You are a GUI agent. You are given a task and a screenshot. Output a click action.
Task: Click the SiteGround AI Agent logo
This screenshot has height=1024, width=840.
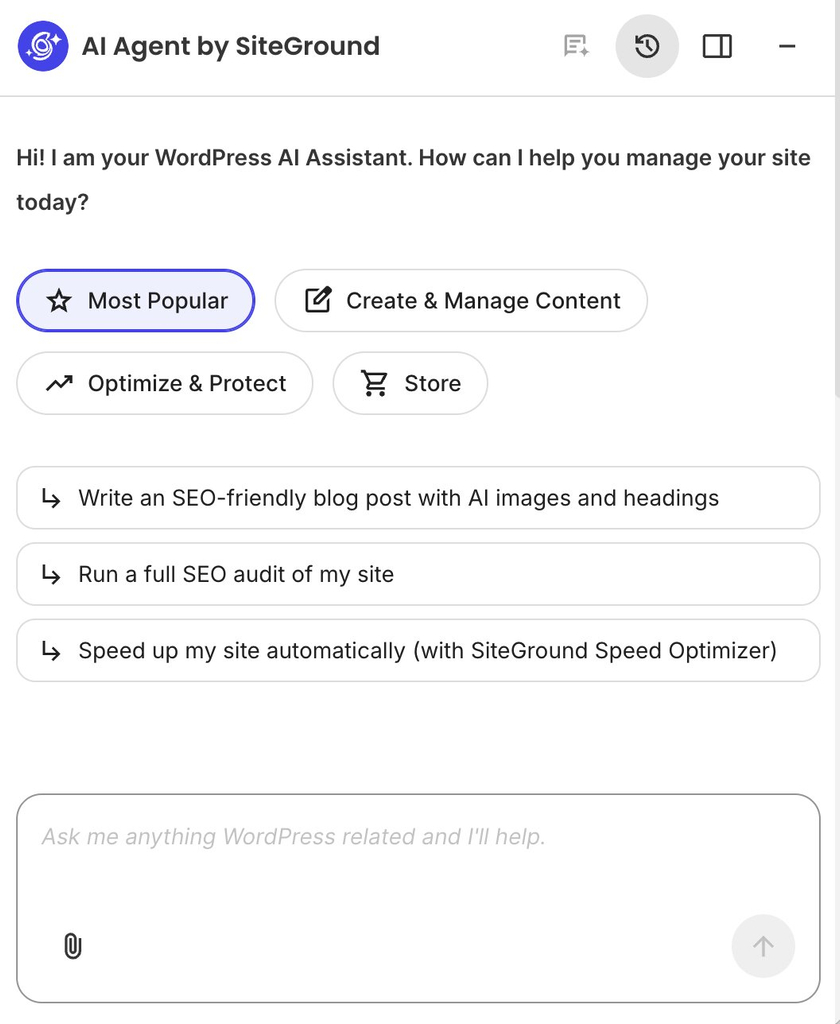point(43,46)
